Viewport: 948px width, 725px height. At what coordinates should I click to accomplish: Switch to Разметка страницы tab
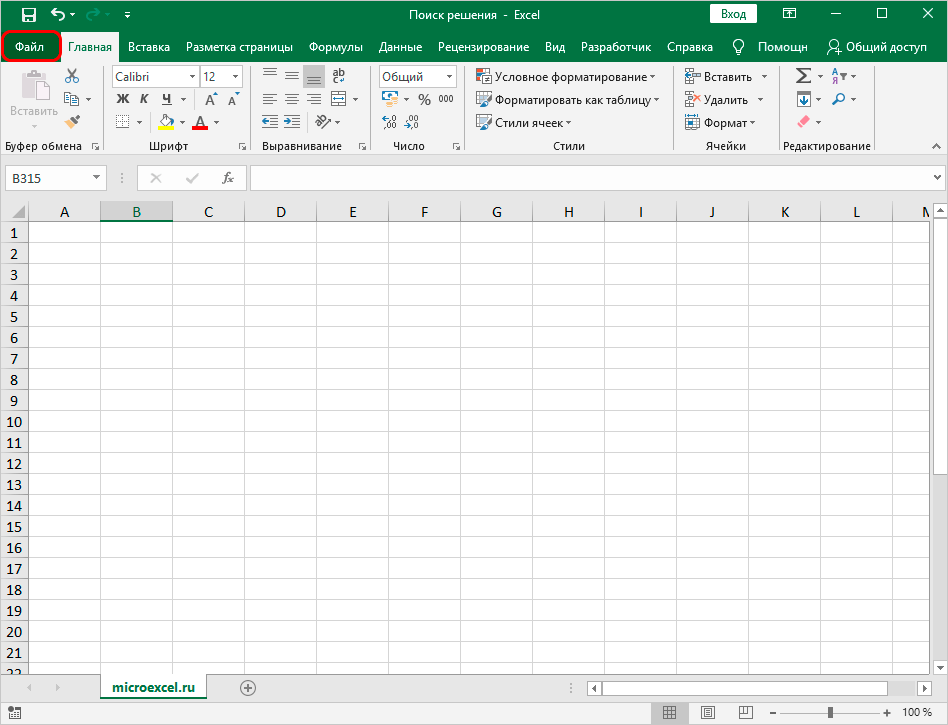[239, 47]
